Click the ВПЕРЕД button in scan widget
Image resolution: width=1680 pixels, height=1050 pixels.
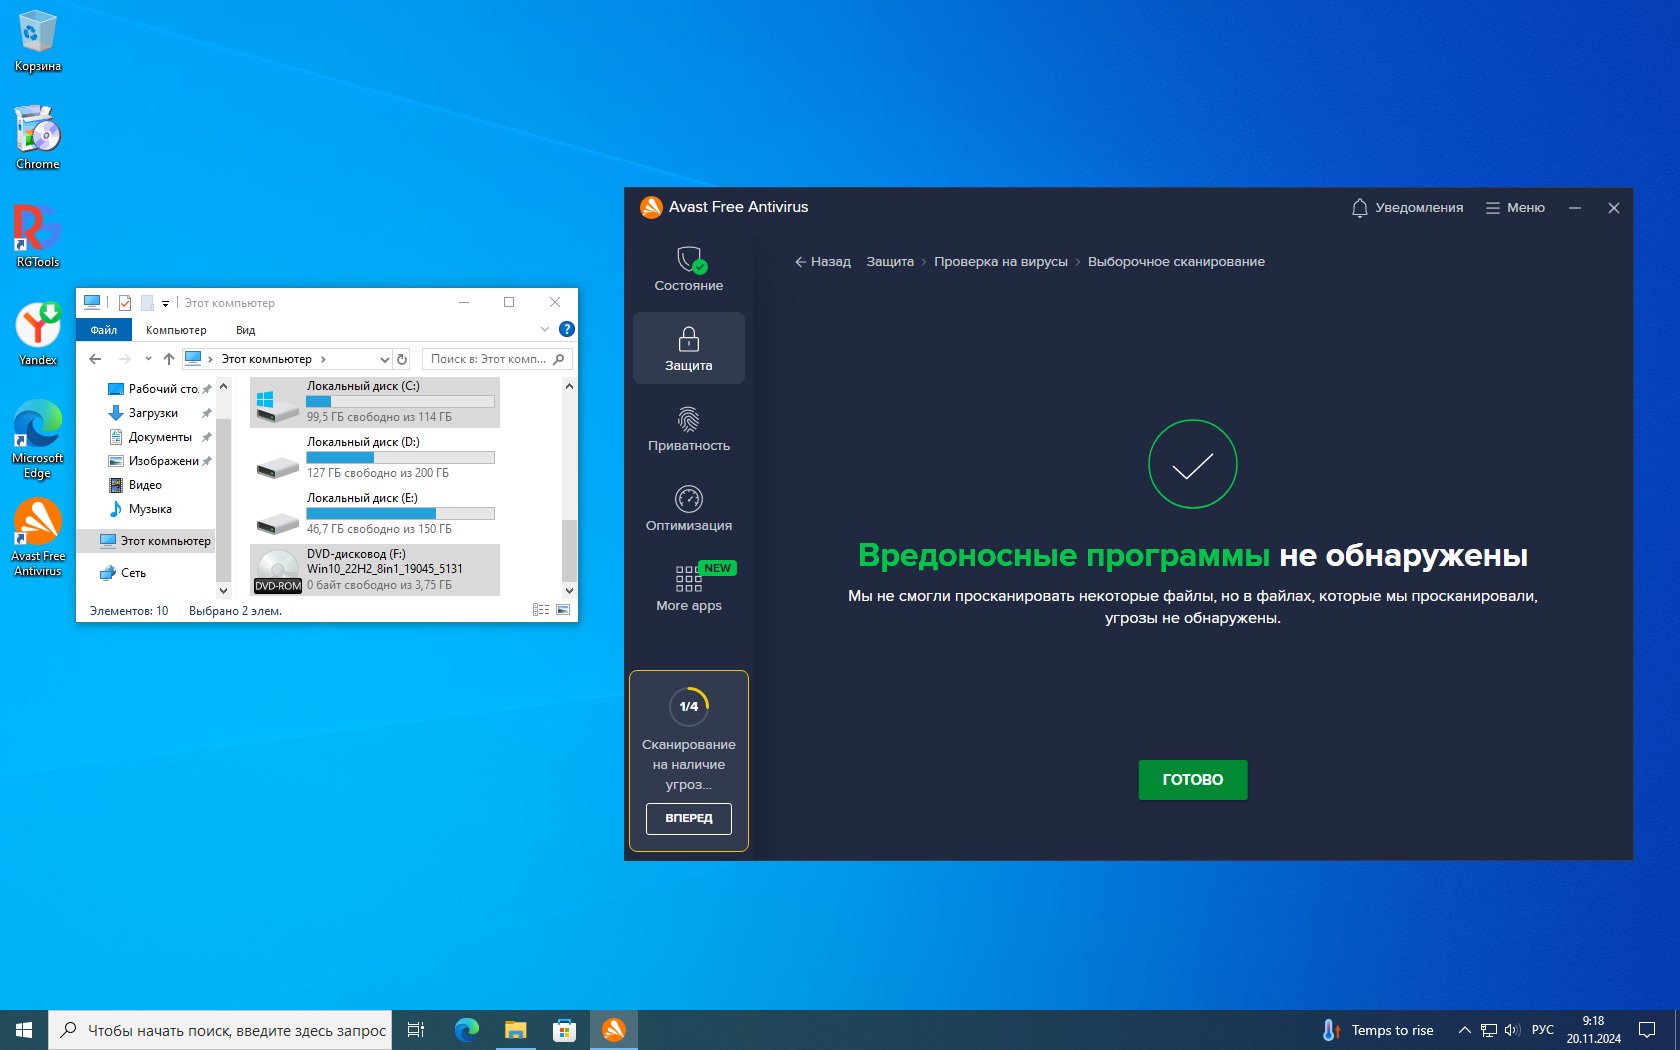coord(688,818)
